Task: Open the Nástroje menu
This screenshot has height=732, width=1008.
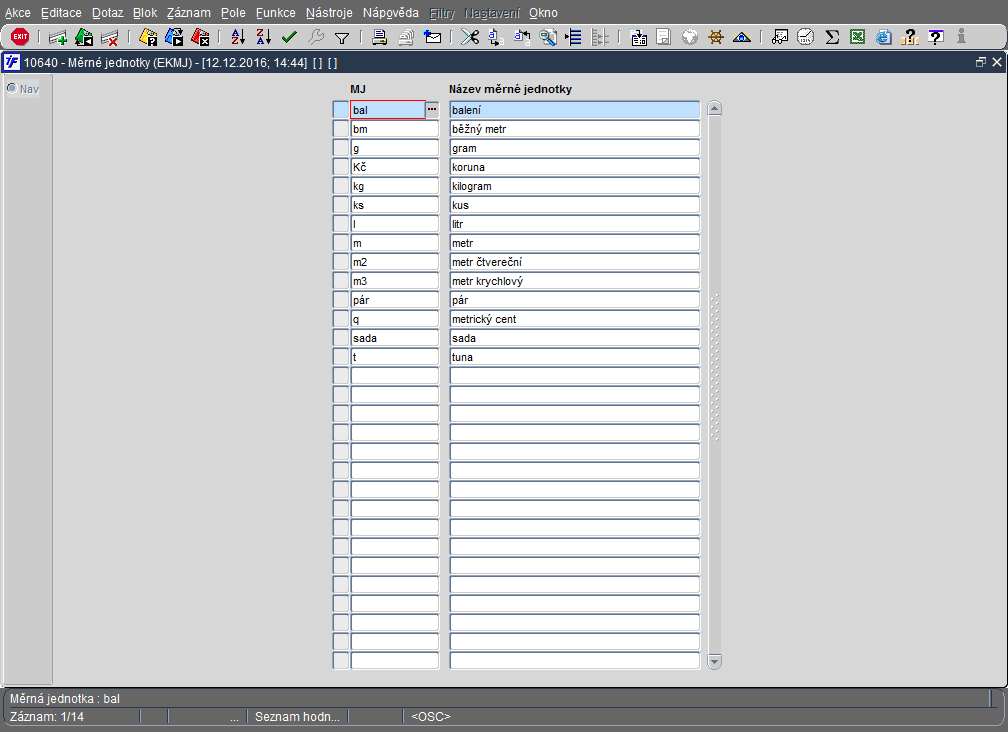Action: pos(329,13)
